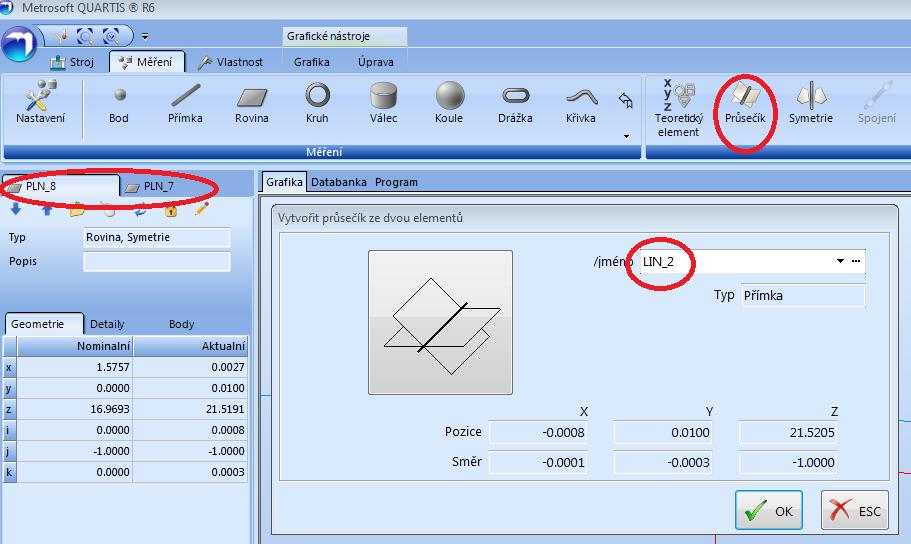Select the Drážka slot measurement tool
Viewport: 911px width, 544px height.
pos(515,103)
